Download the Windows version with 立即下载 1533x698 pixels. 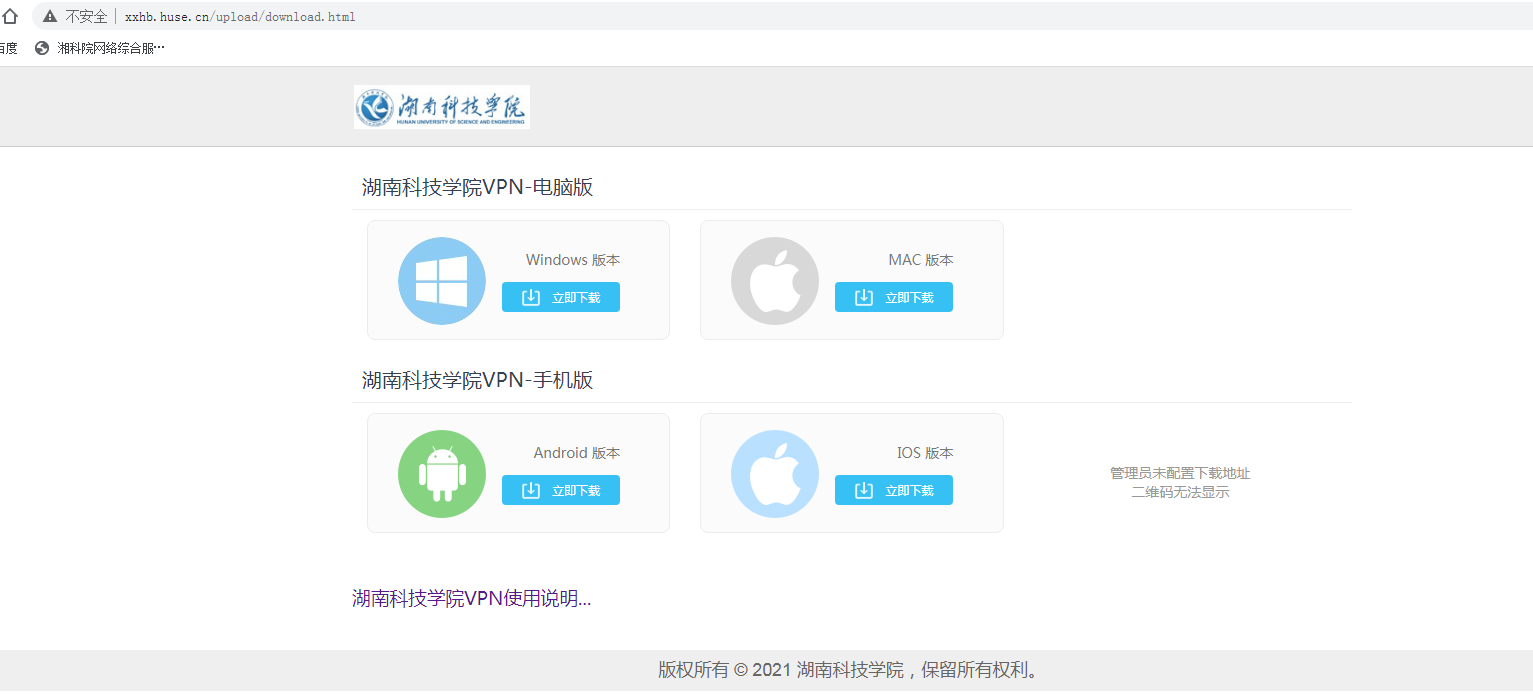(x=561, y=297)
